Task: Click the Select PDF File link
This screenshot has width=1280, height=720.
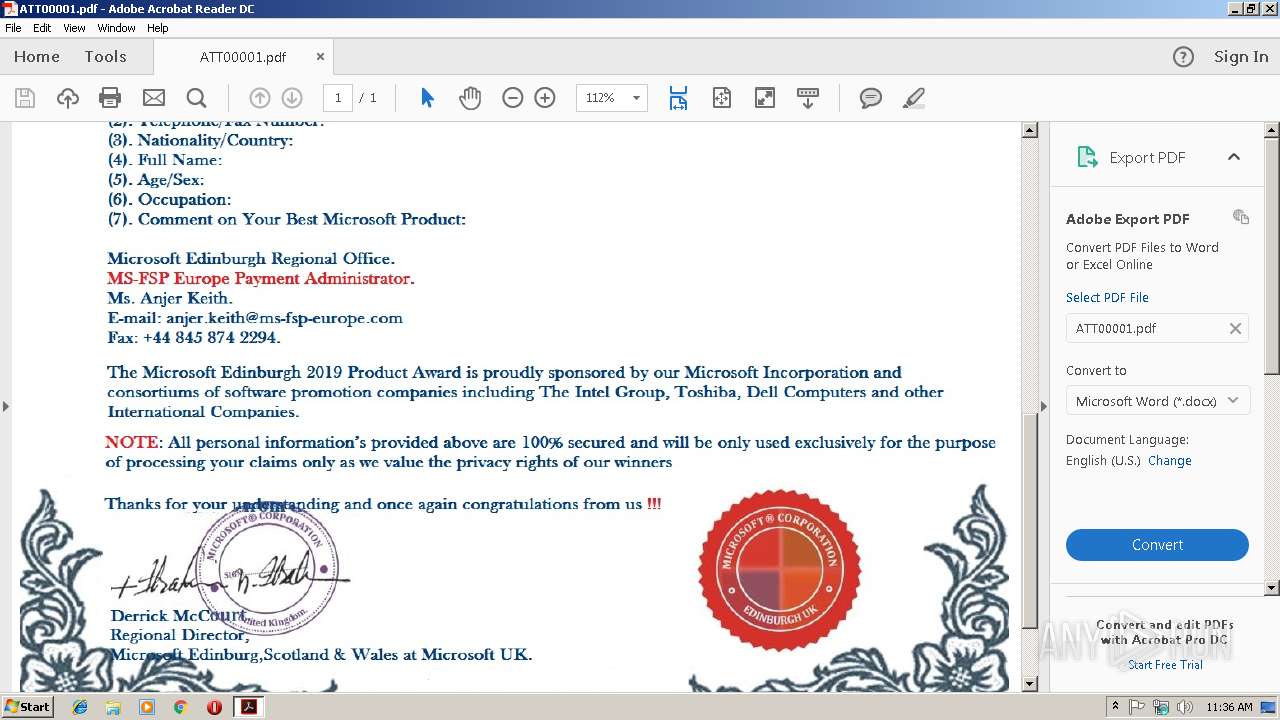Action: tap(1107, 297)
